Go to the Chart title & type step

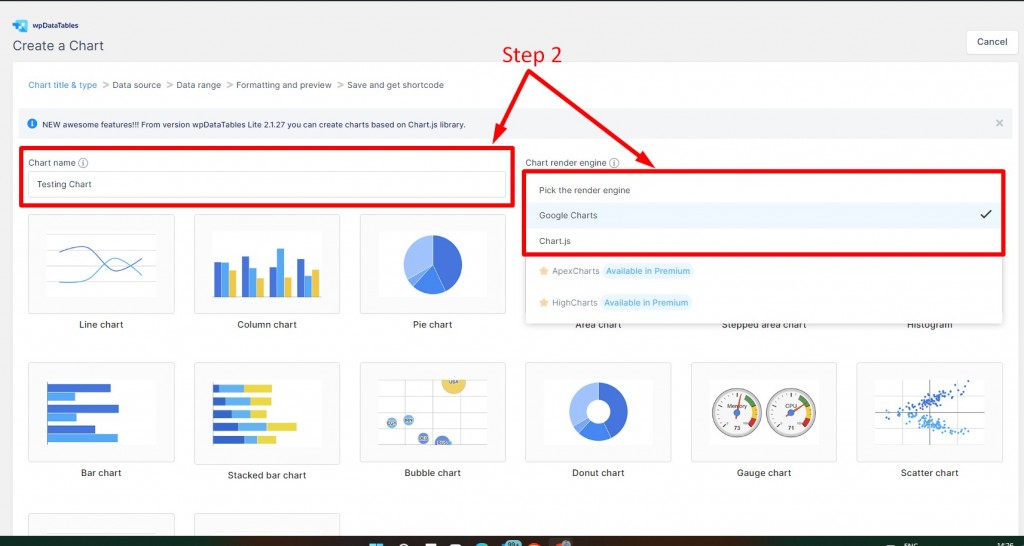[x=63, y=85]
